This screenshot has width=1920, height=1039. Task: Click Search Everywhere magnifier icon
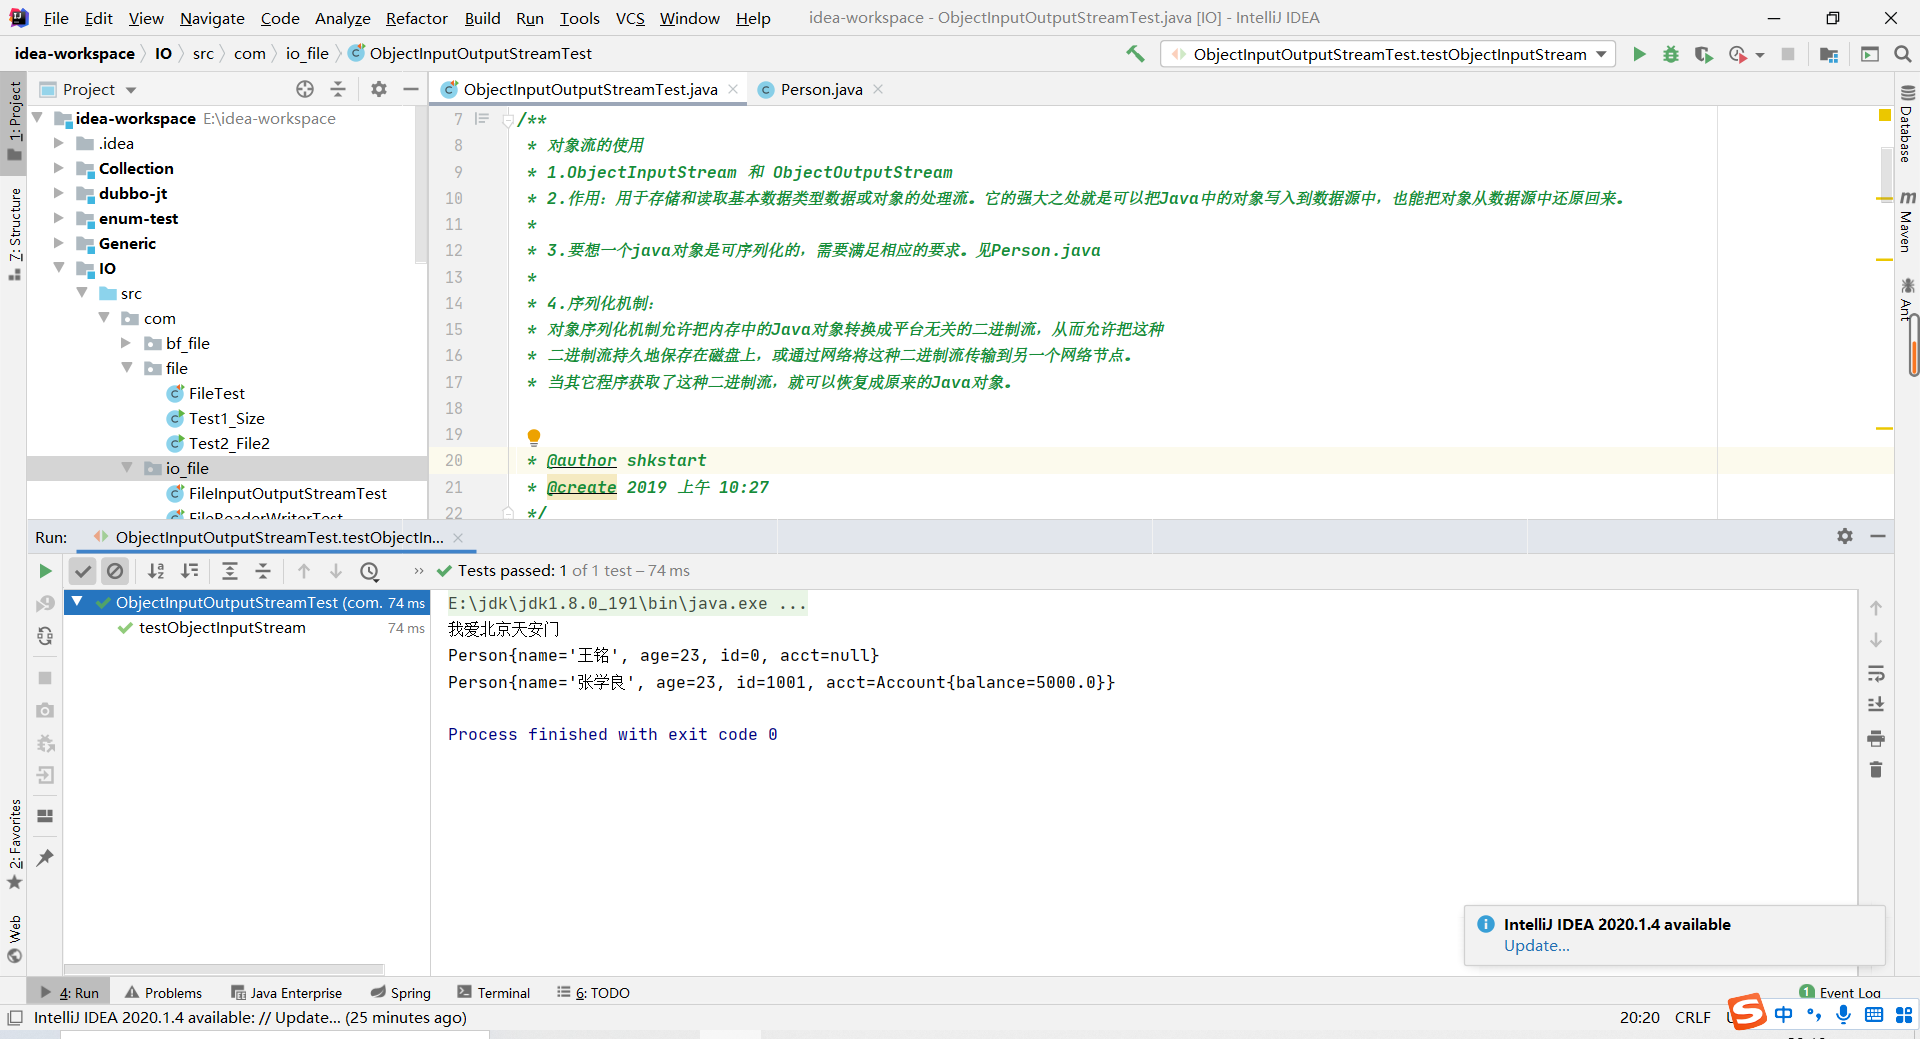click(x=1902, y=54)
